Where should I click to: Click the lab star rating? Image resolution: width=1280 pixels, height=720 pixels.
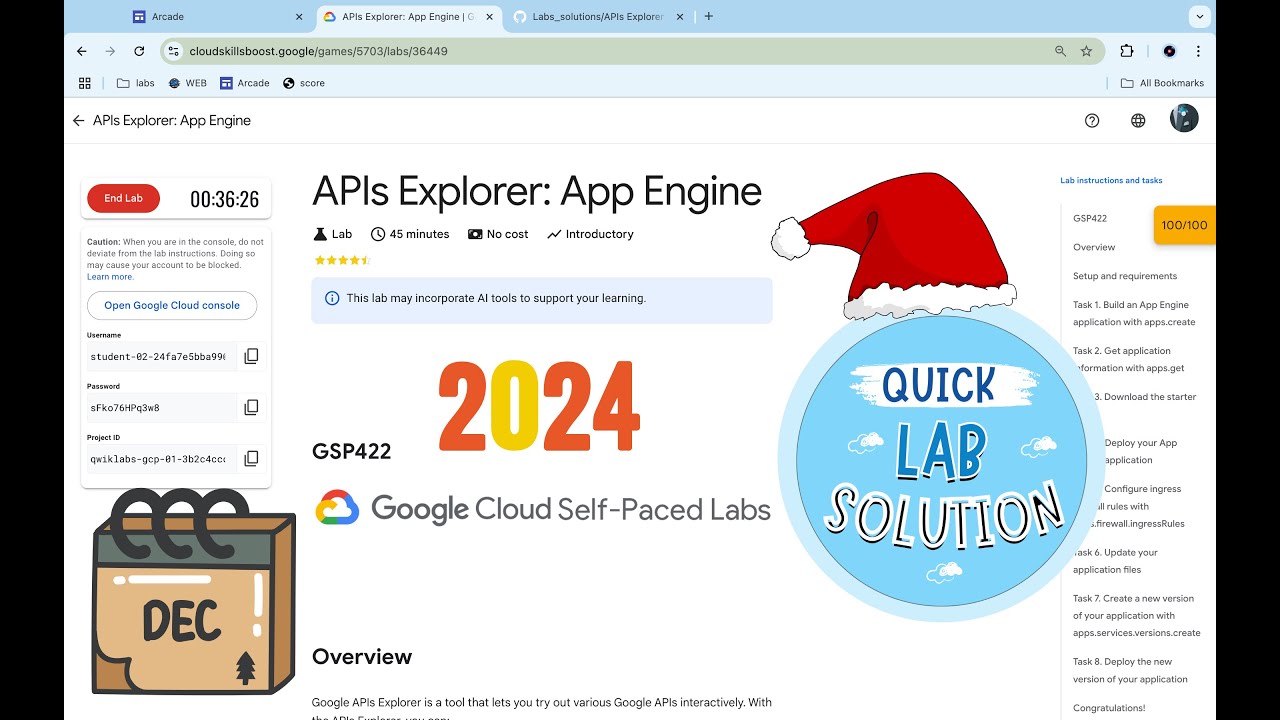coord(342,260)
